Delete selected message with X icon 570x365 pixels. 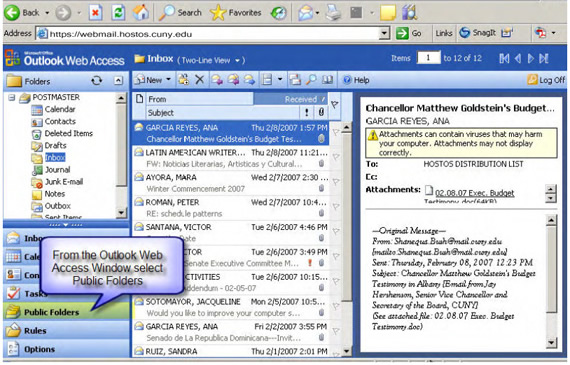tap(200, 80)
